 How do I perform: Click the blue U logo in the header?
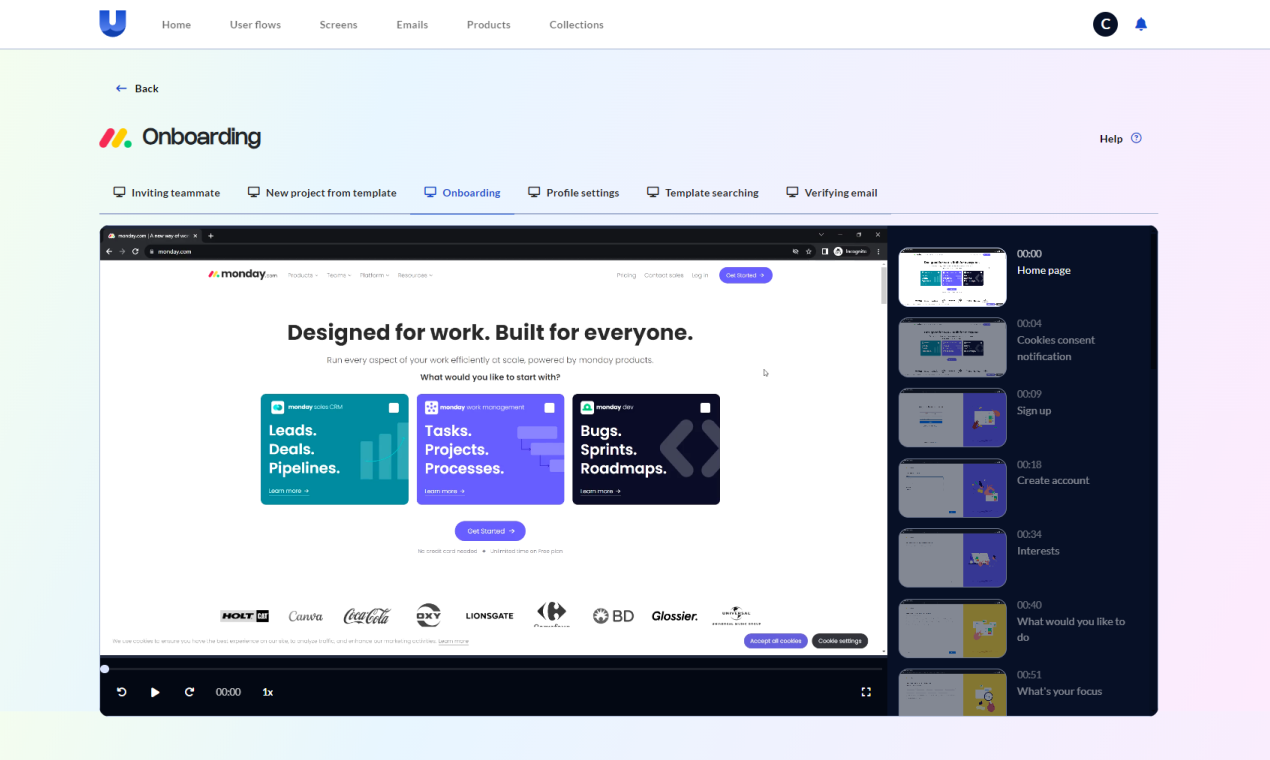pos(113,24)
